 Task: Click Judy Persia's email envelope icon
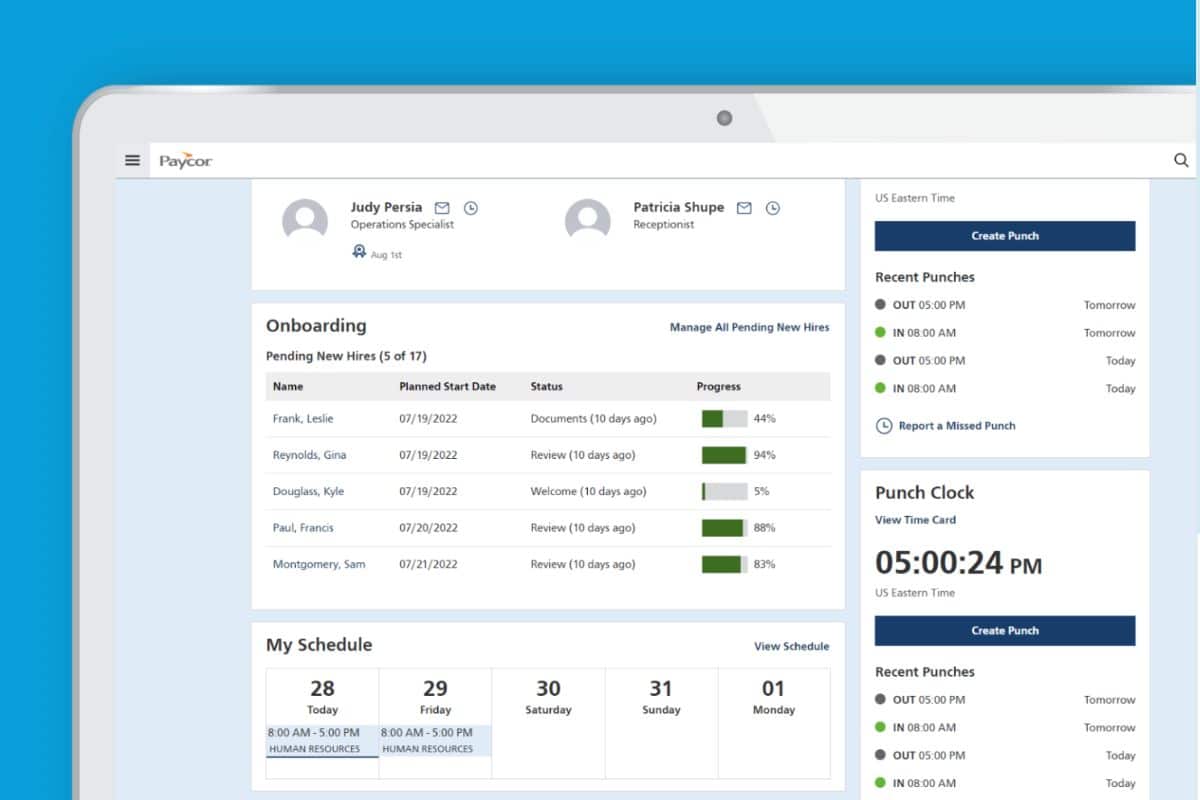442,208
